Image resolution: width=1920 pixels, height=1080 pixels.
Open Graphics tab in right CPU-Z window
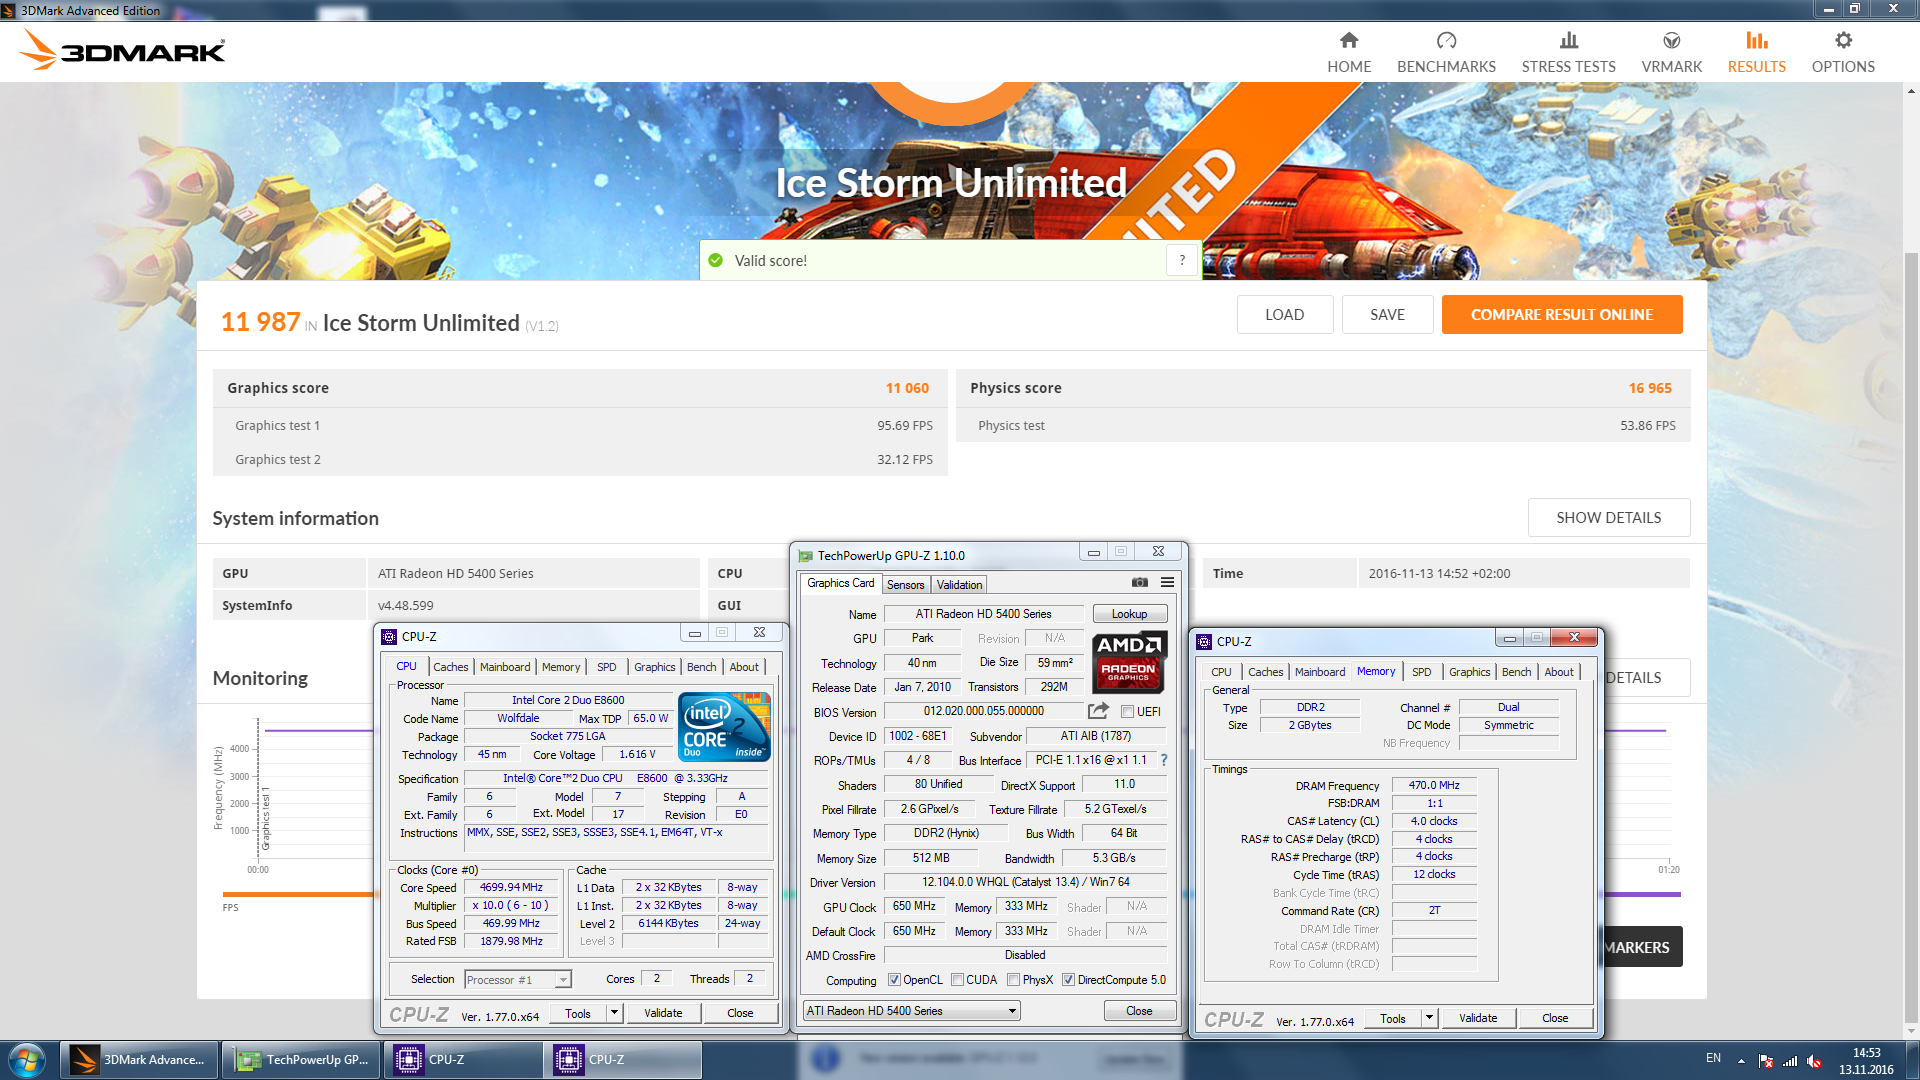coord(1469,672)
